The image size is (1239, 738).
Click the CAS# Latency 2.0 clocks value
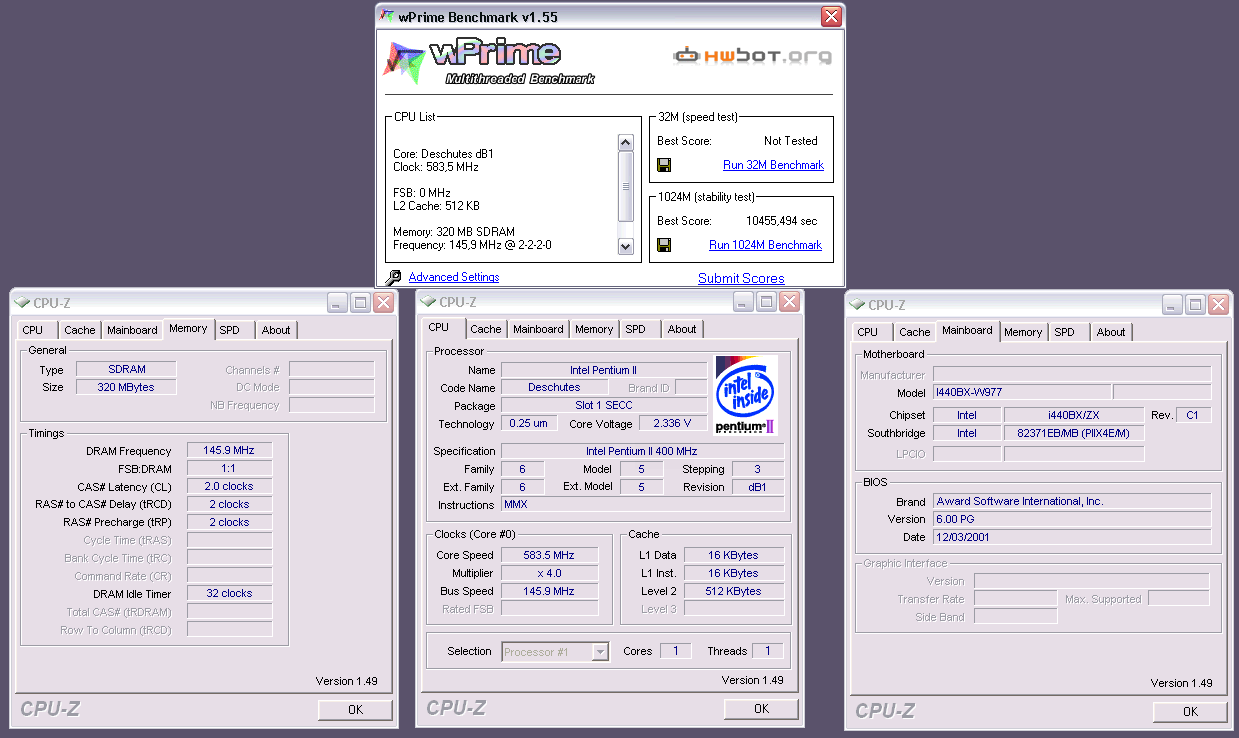[229, 487]
